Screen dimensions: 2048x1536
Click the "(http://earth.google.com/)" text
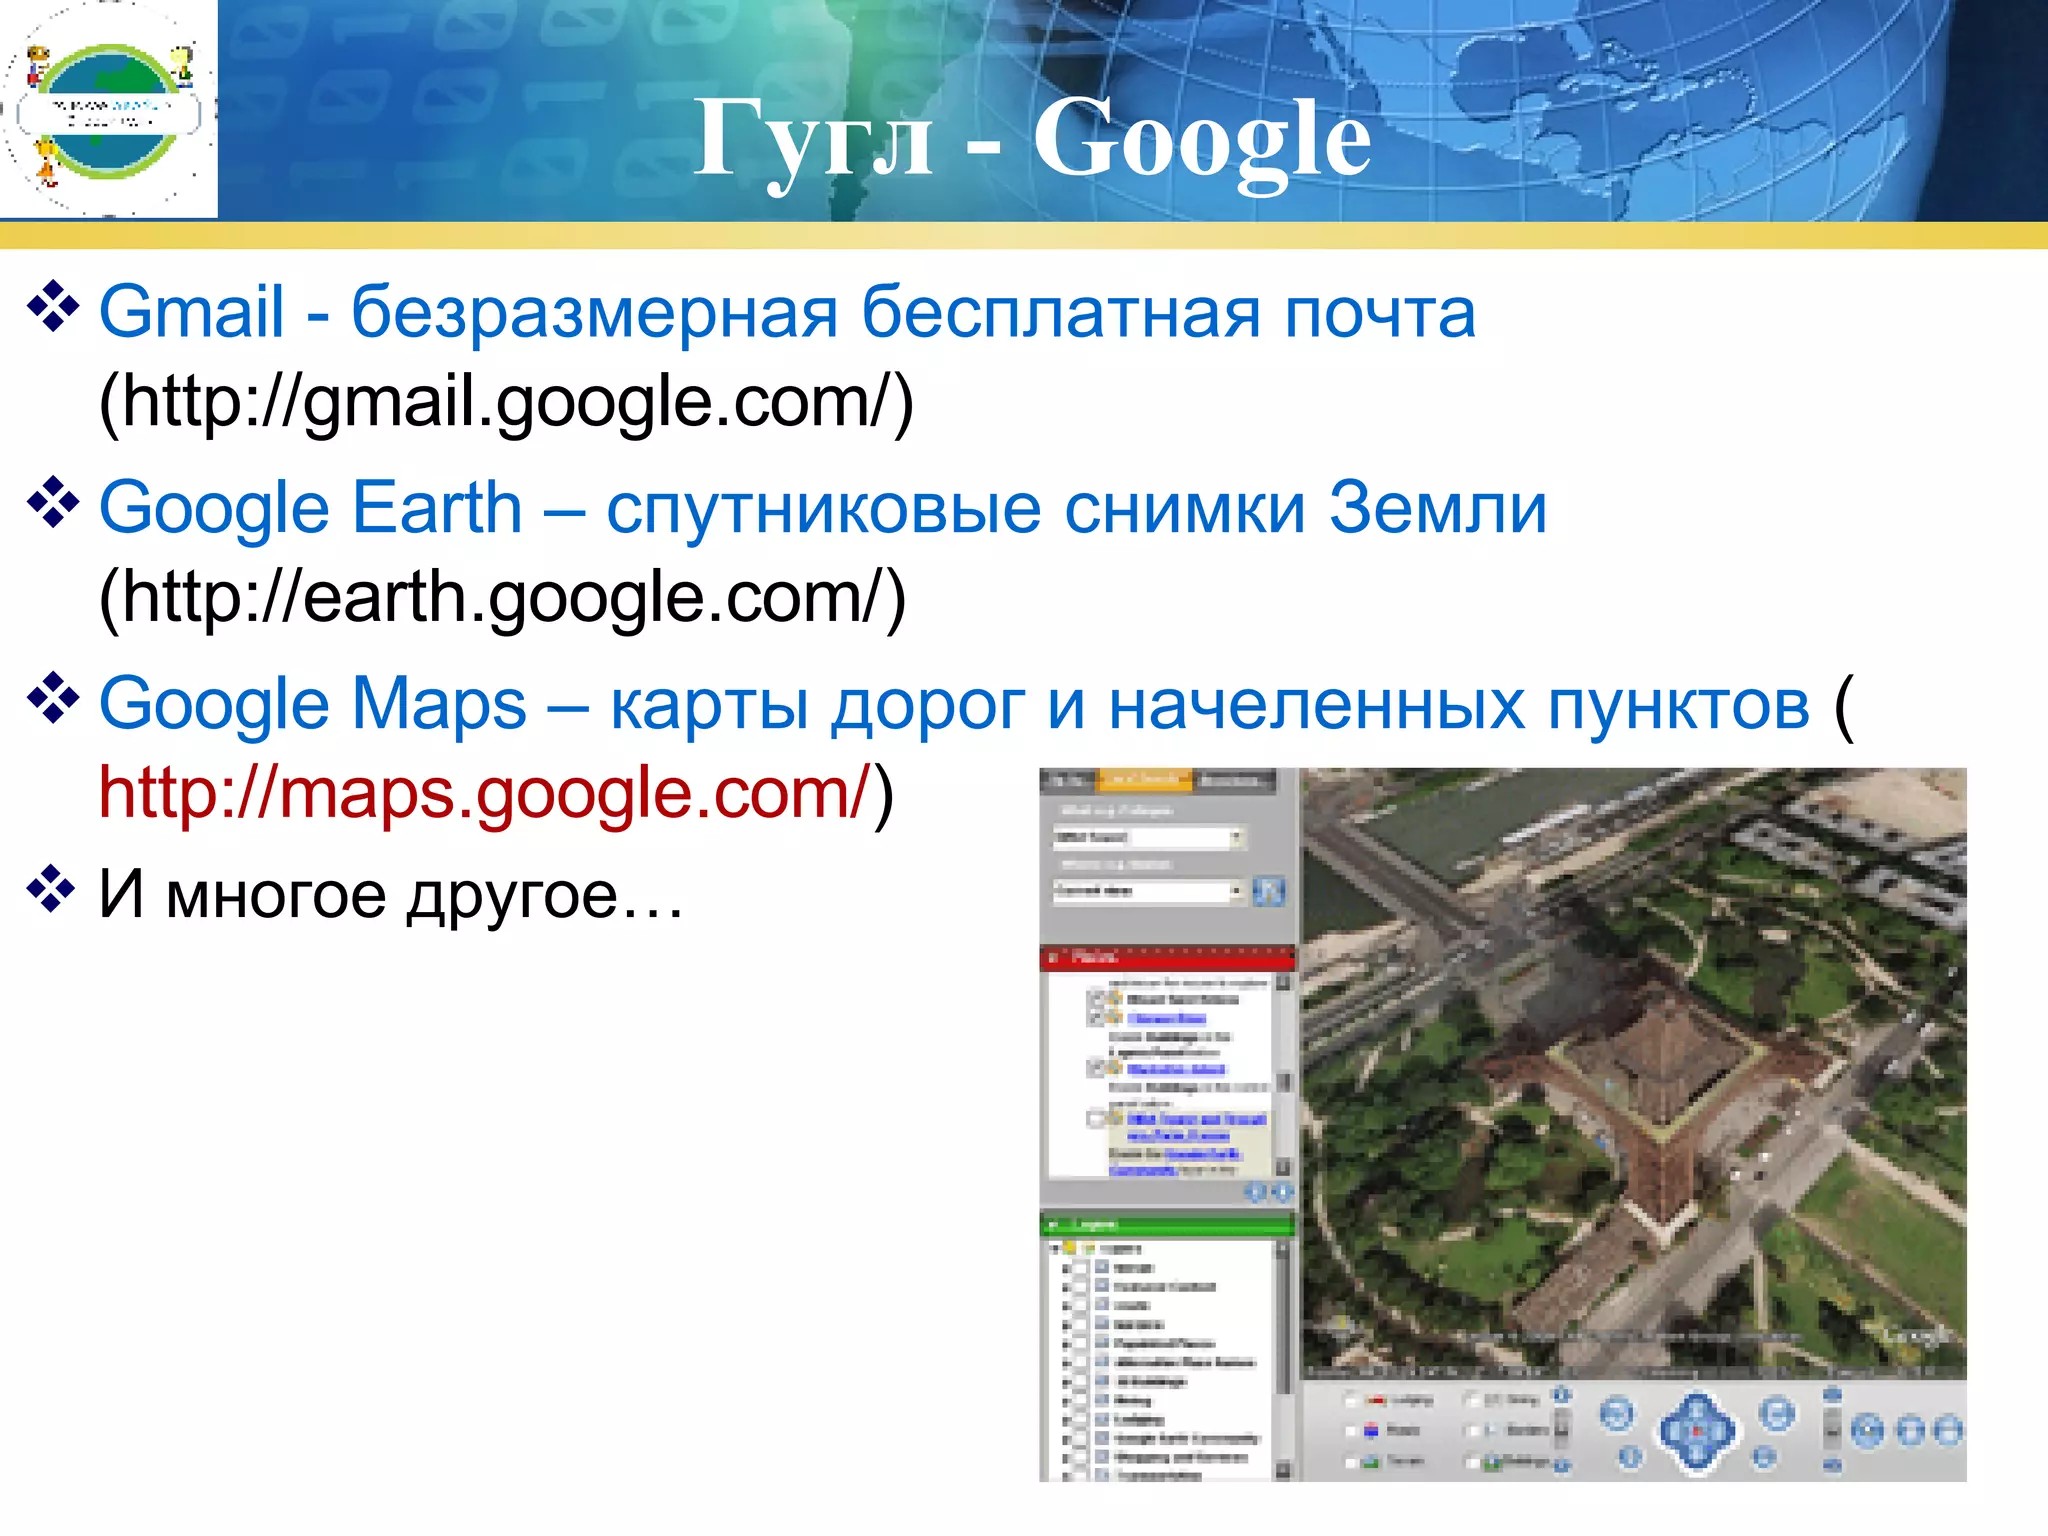[502, 598]
